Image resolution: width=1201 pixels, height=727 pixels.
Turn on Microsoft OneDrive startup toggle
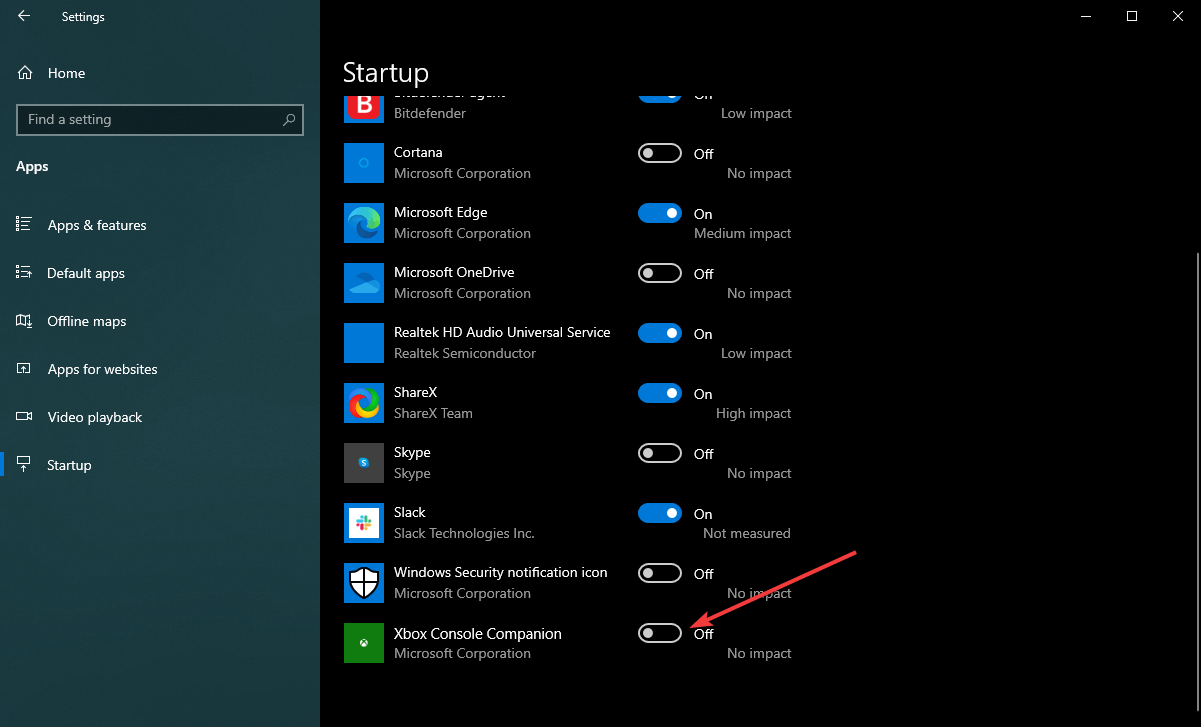pyautogui.click(x=660, y=273)
